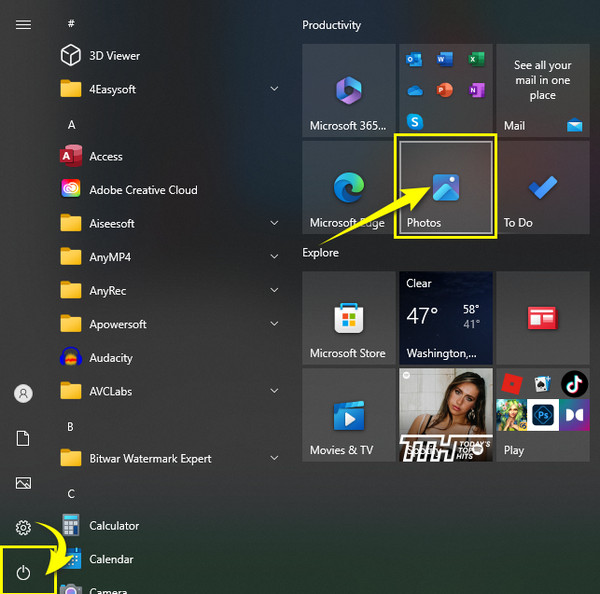Open the Spotify Today's Top Hits tile
Image resolution: width=600 pixels, height=594 pixels.
[446, 415]
